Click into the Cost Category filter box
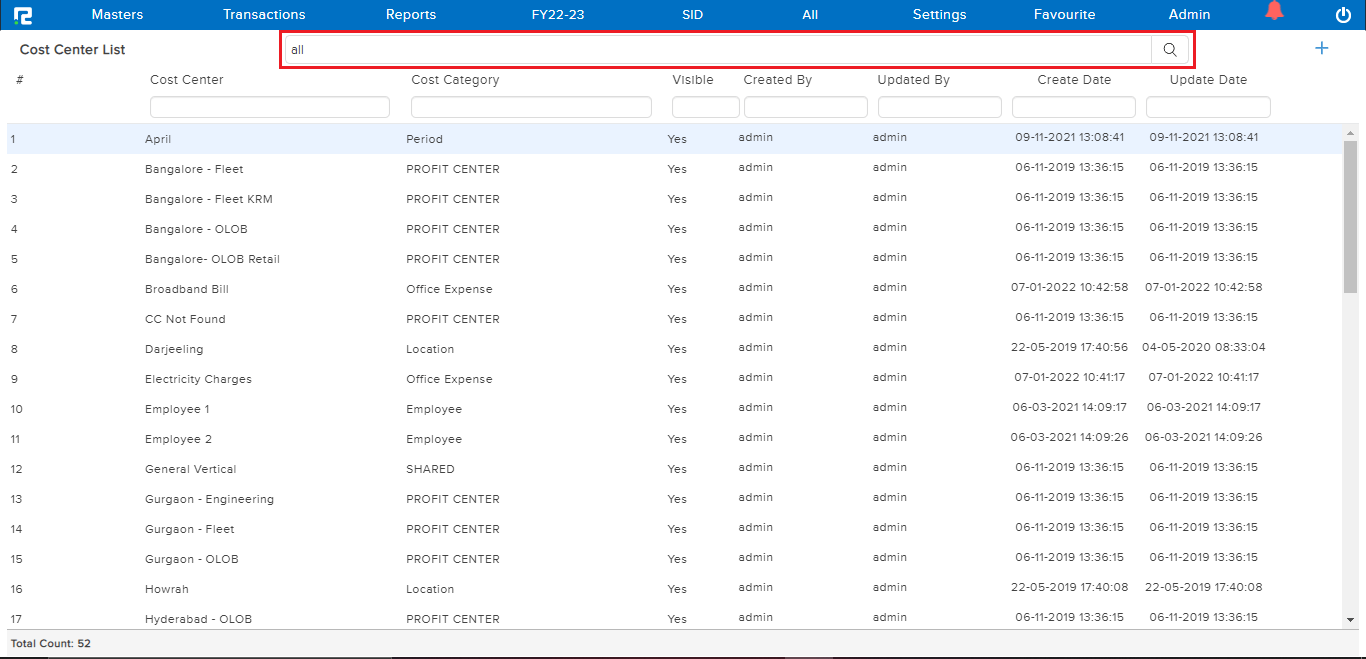This screenshot has width=1366, height=659. pos(531,106)
